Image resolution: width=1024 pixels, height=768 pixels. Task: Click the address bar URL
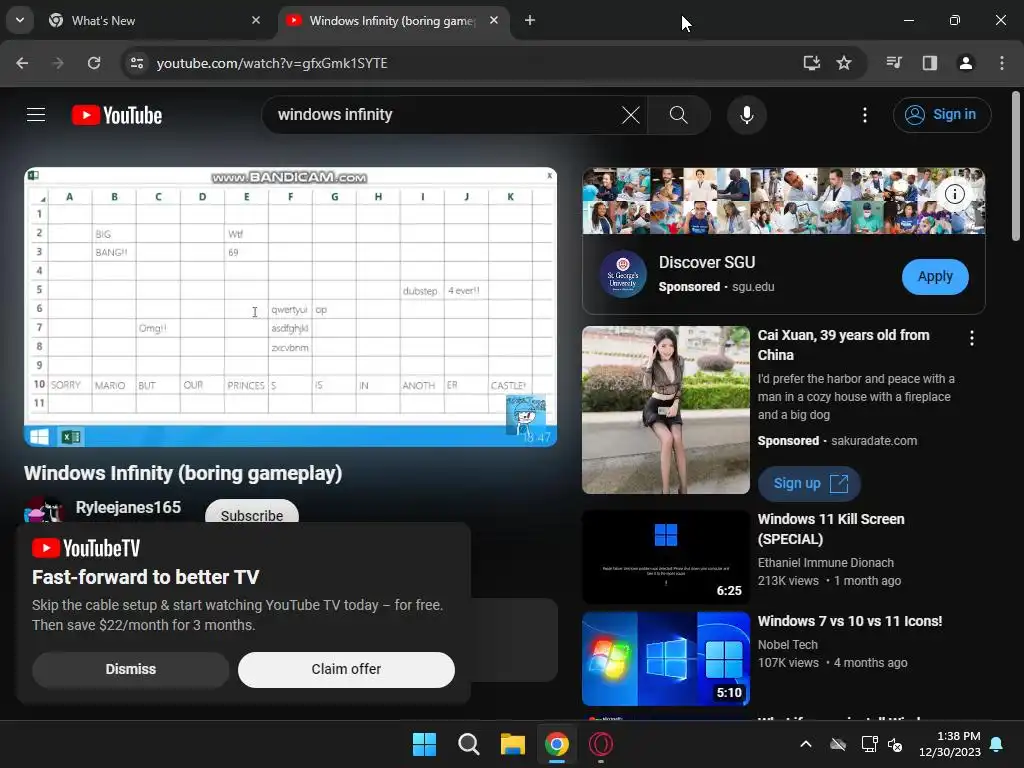[272, 63]
